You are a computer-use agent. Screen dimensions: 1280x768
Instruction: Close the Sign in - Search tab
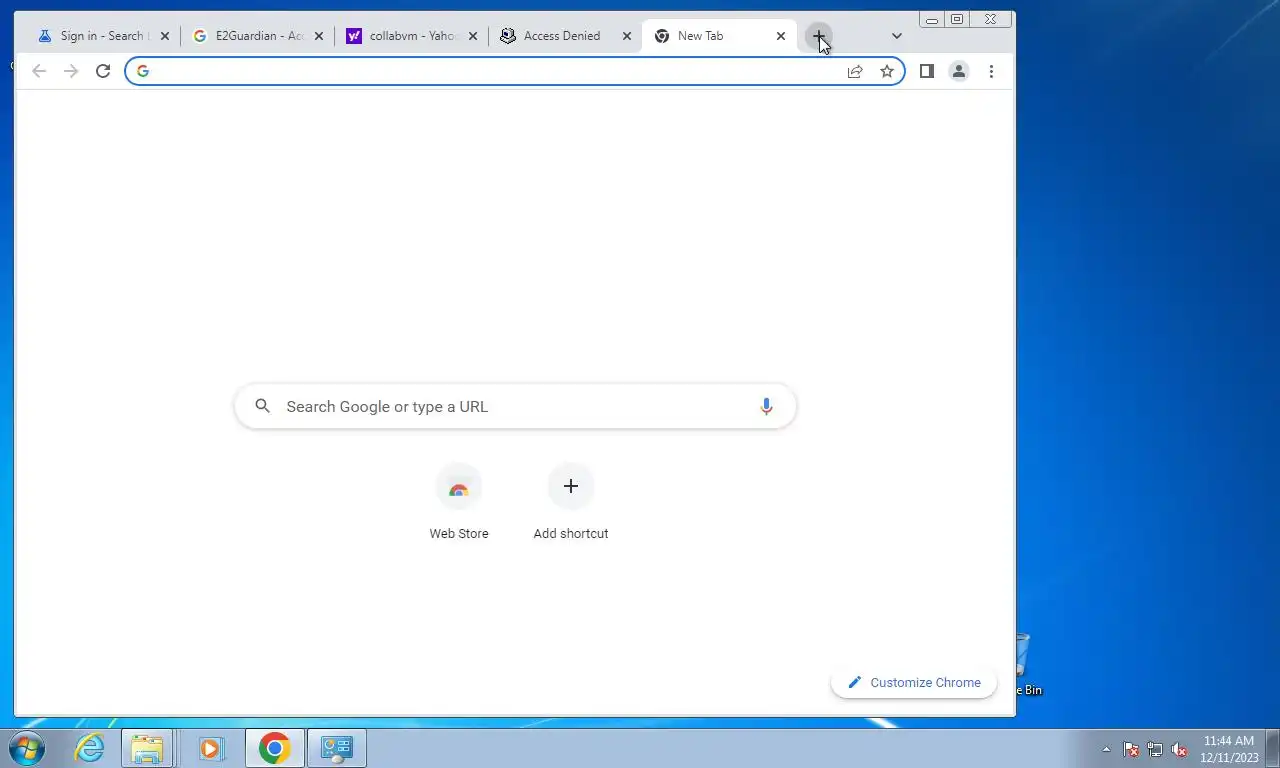(x=165, y=36)
